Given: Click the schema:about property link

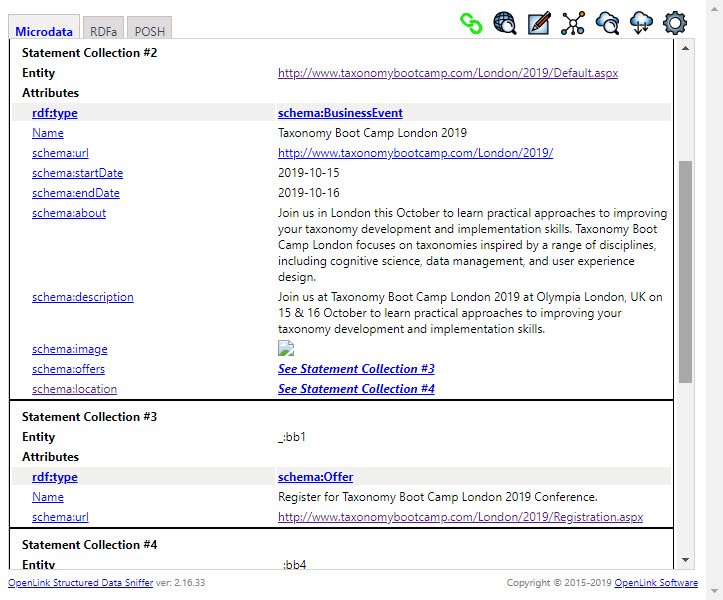Looking at the screenshot, I should point(69,213).
